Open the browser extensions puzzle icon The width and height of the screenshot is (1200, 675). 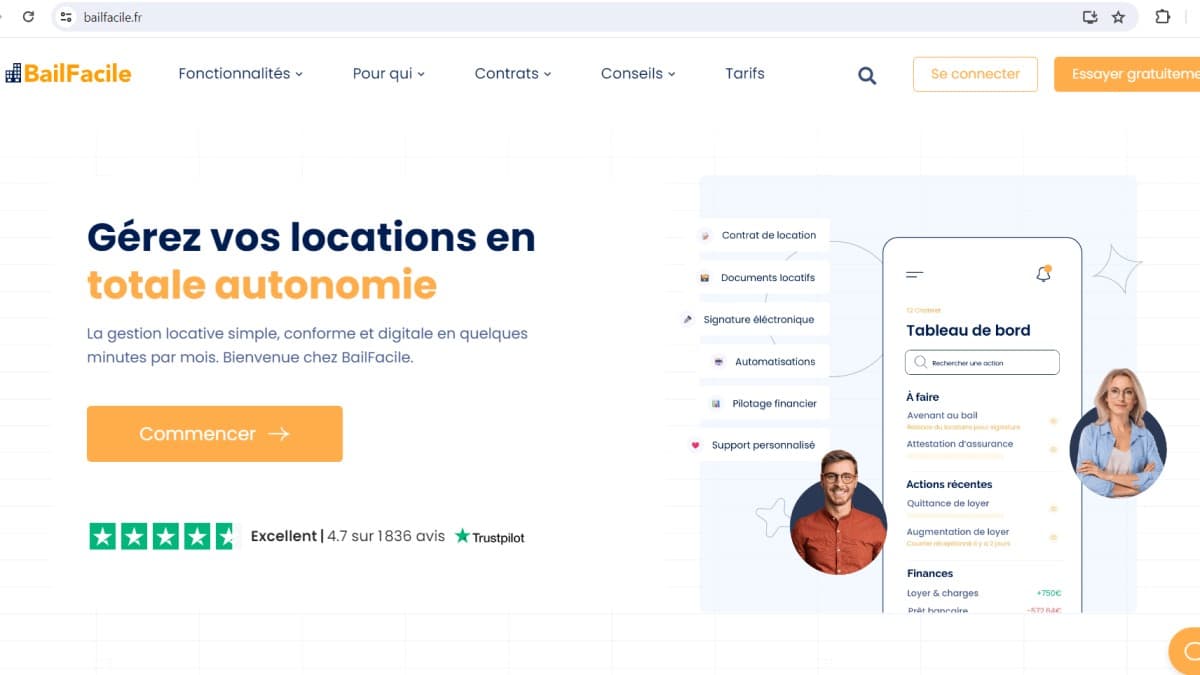pos(1162,17)
